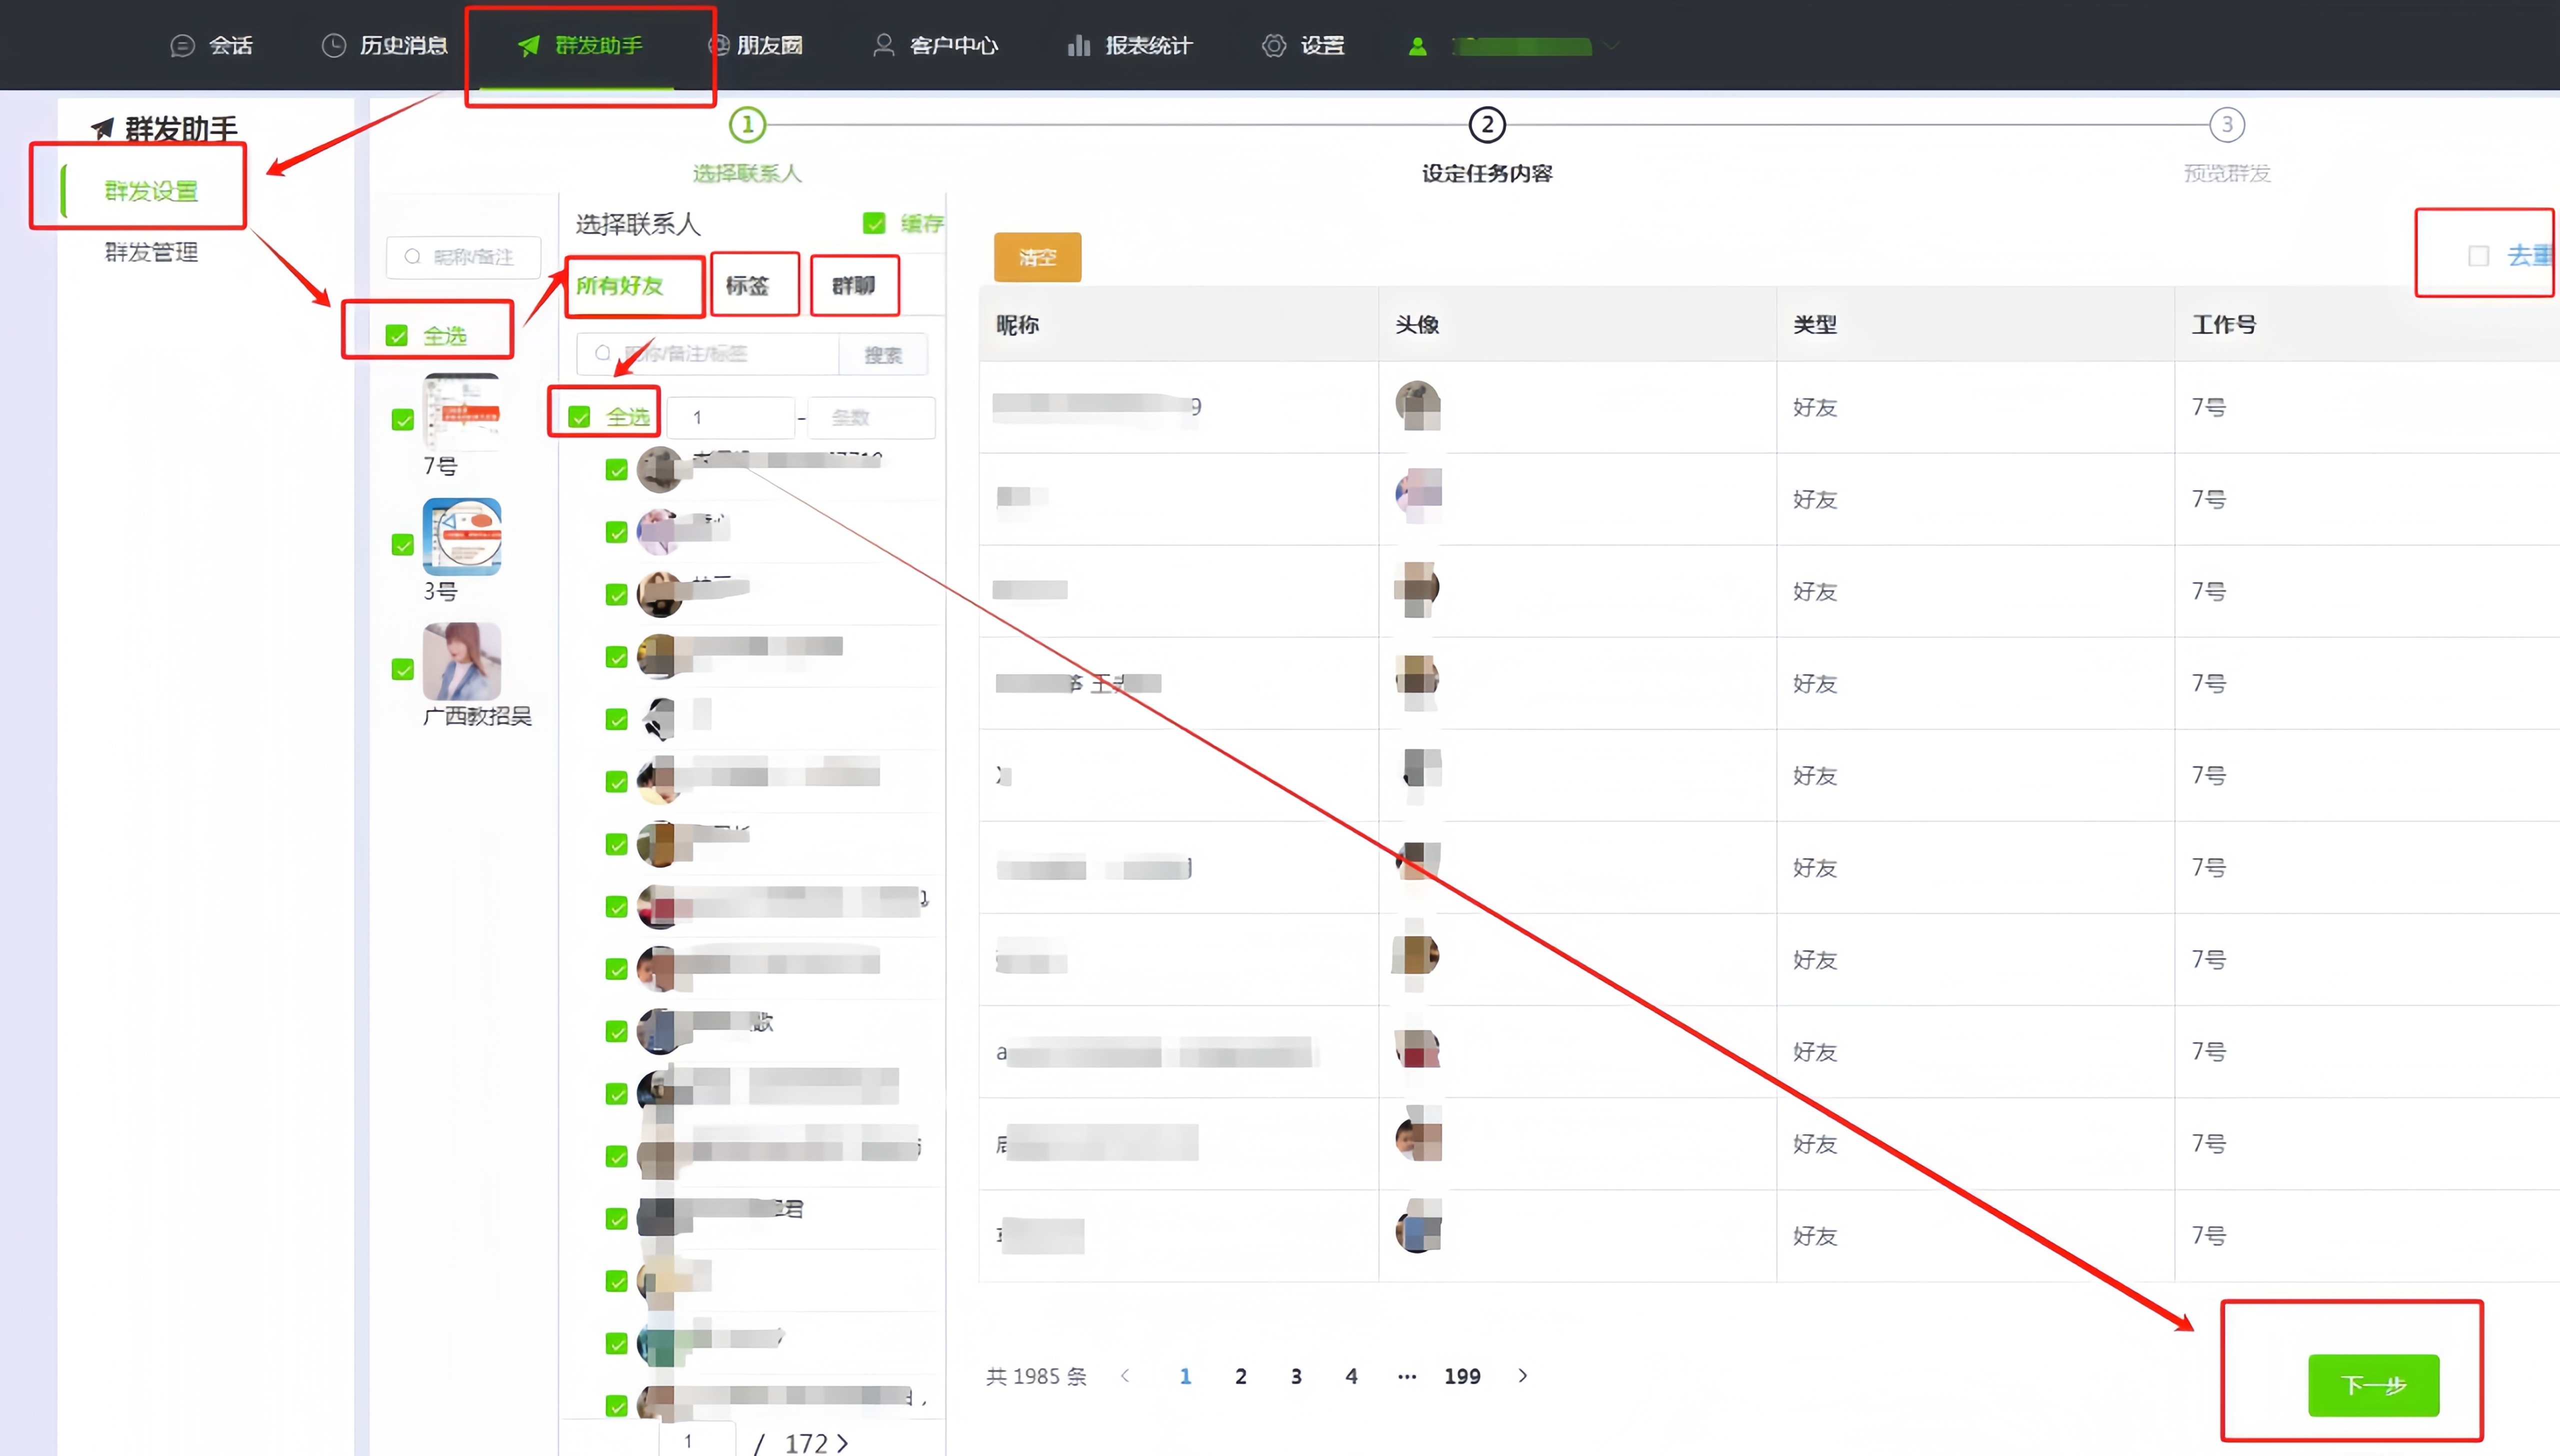This screenshot has height=1456, width=2560.
Task: Switch to the 标签 tab
Action: click(x=748, y=286)
